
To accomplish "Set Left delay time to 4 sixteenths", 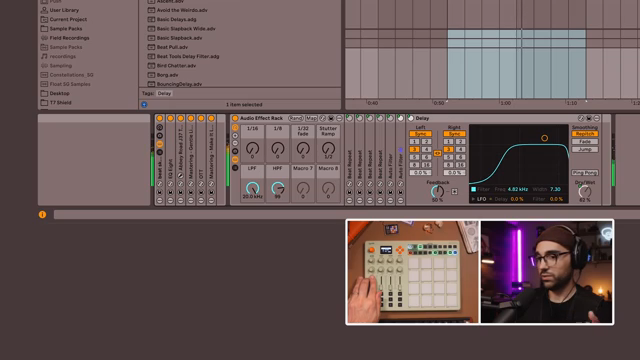I will click(426, 149).
